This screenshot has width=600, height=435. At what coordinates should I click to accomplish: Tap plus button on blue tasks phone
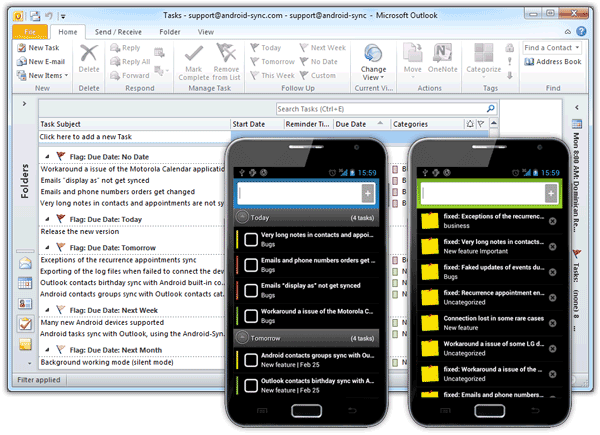[368, 193]
